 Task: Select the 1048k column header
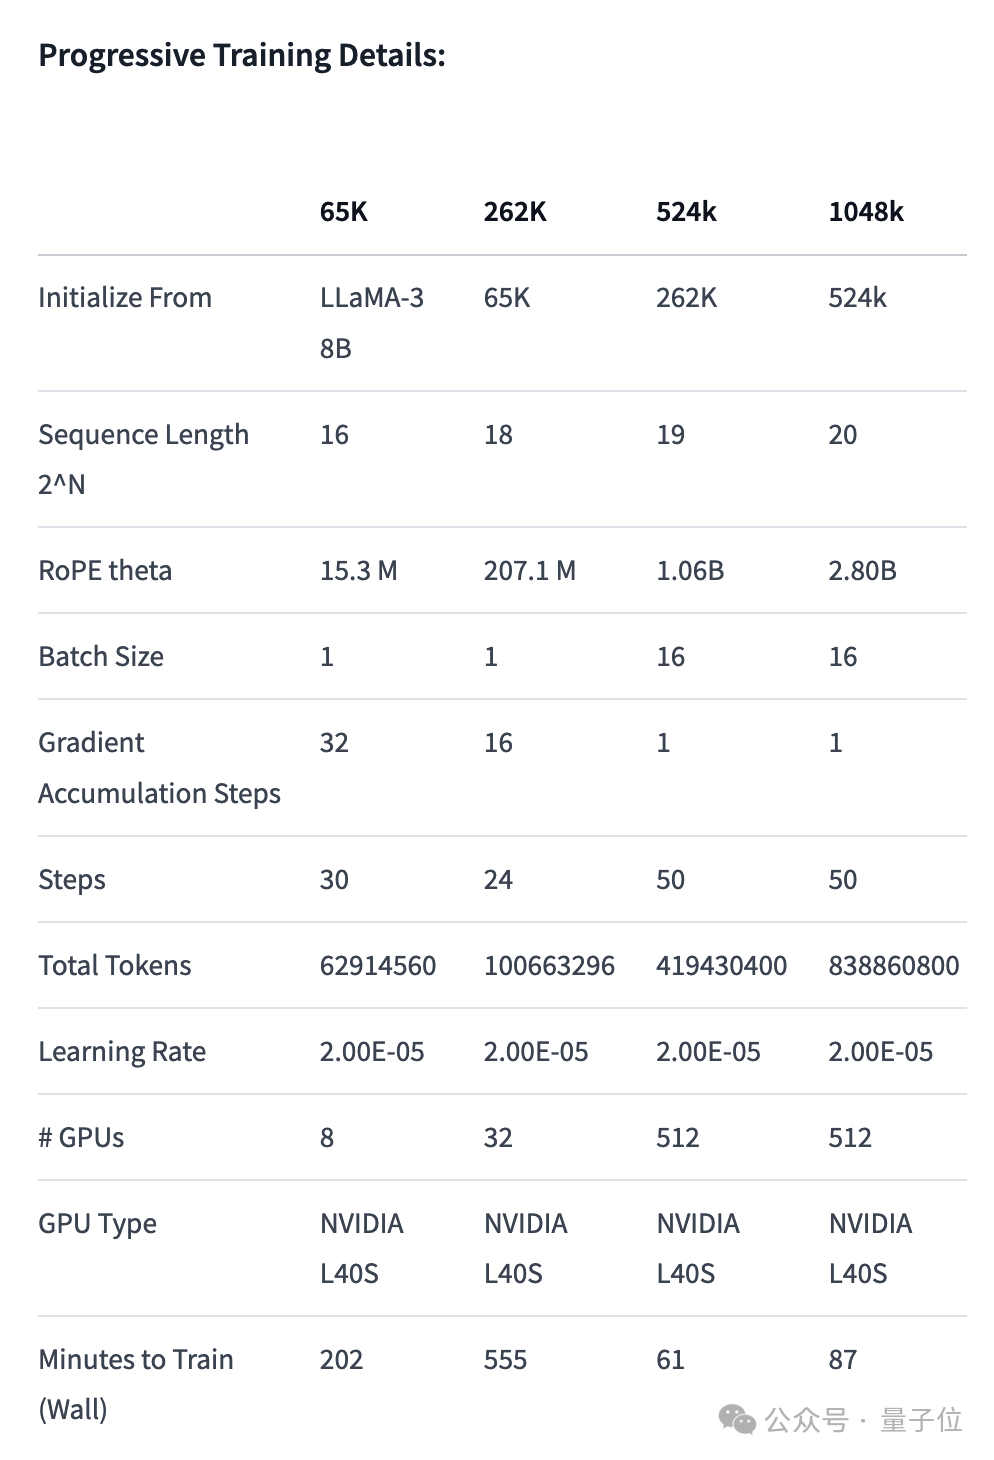click(x=866, y=211)
